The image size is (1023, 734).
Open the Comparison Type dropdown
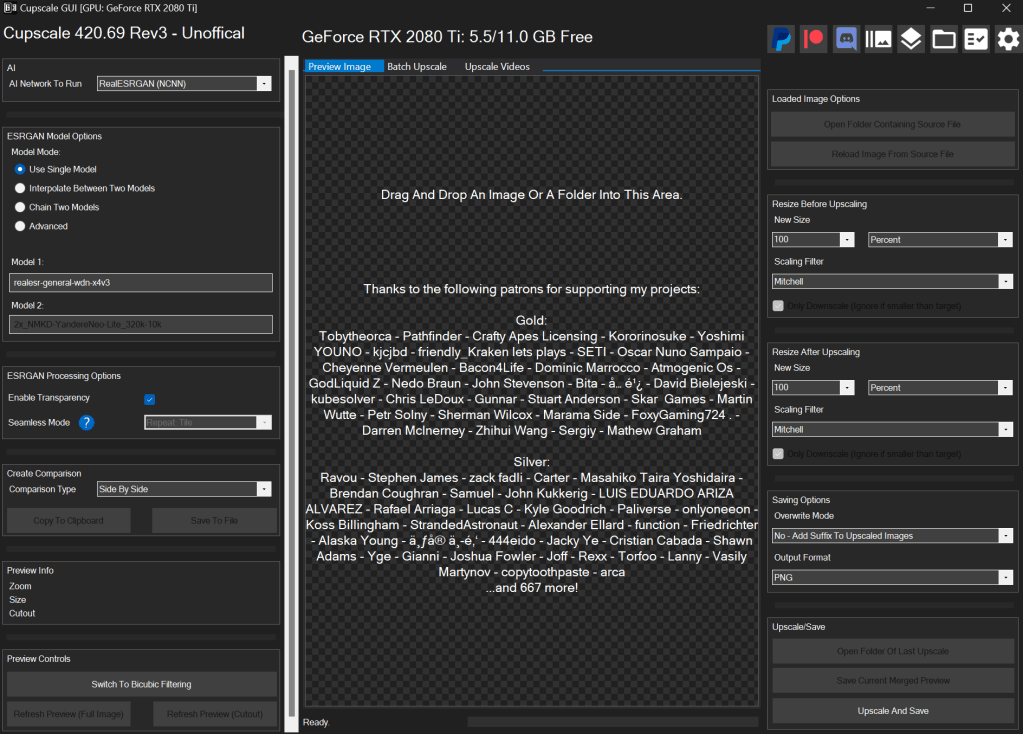(x=184, y=490)
